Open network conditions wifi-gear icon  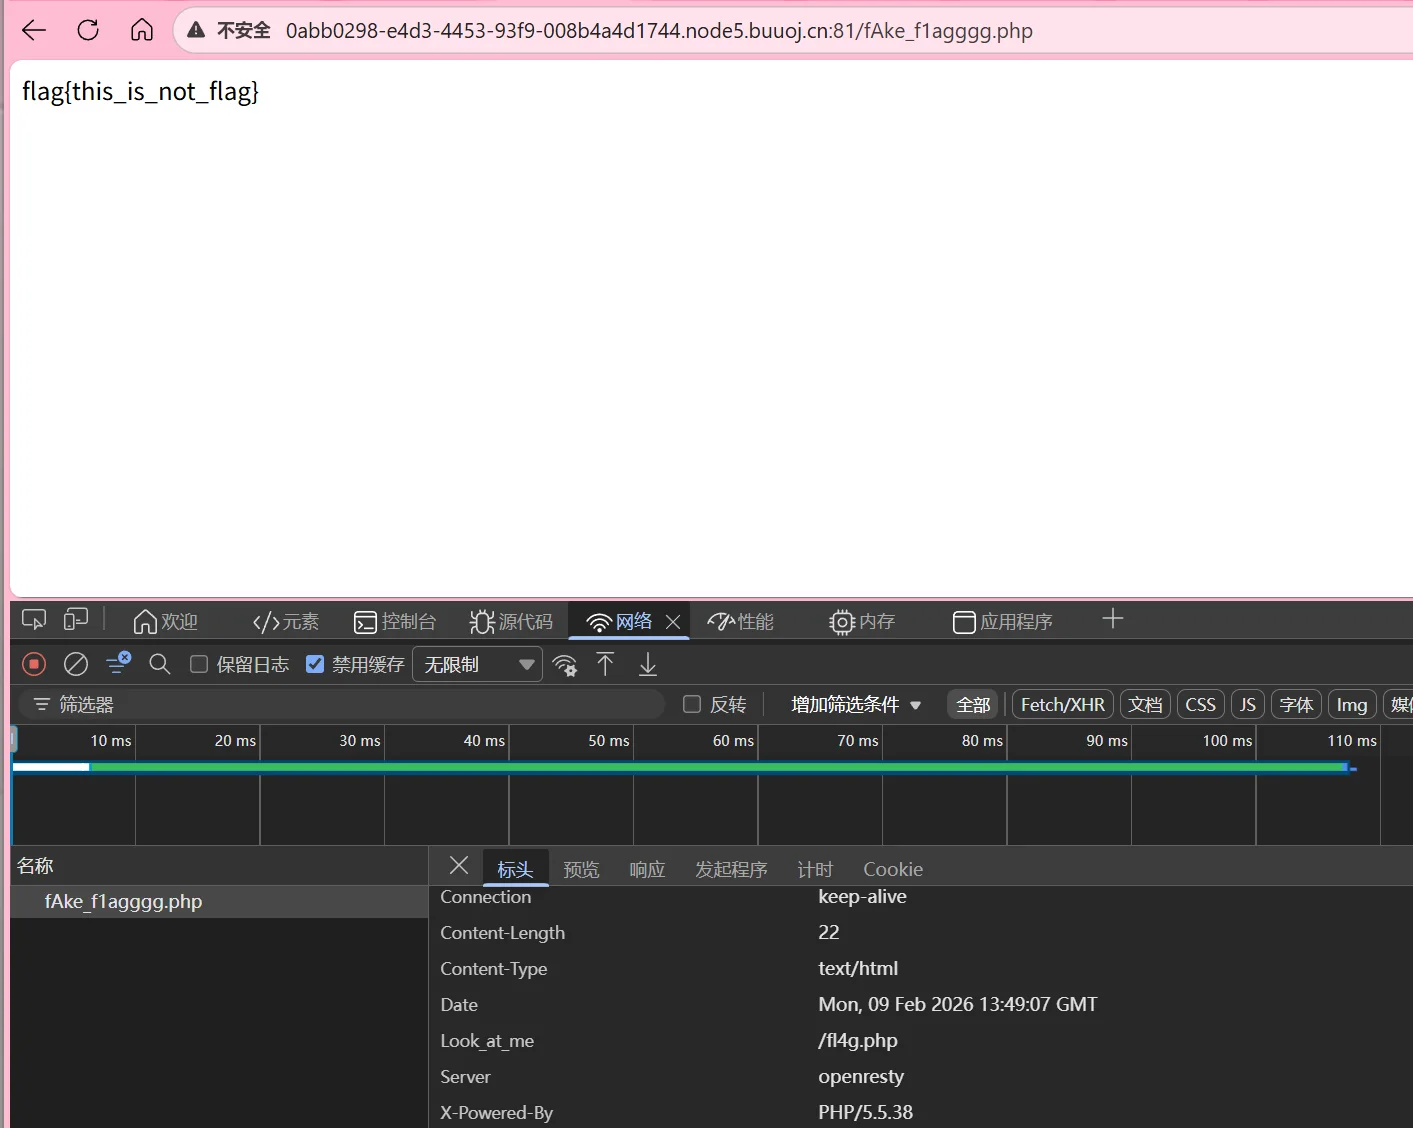pos(565,665)
